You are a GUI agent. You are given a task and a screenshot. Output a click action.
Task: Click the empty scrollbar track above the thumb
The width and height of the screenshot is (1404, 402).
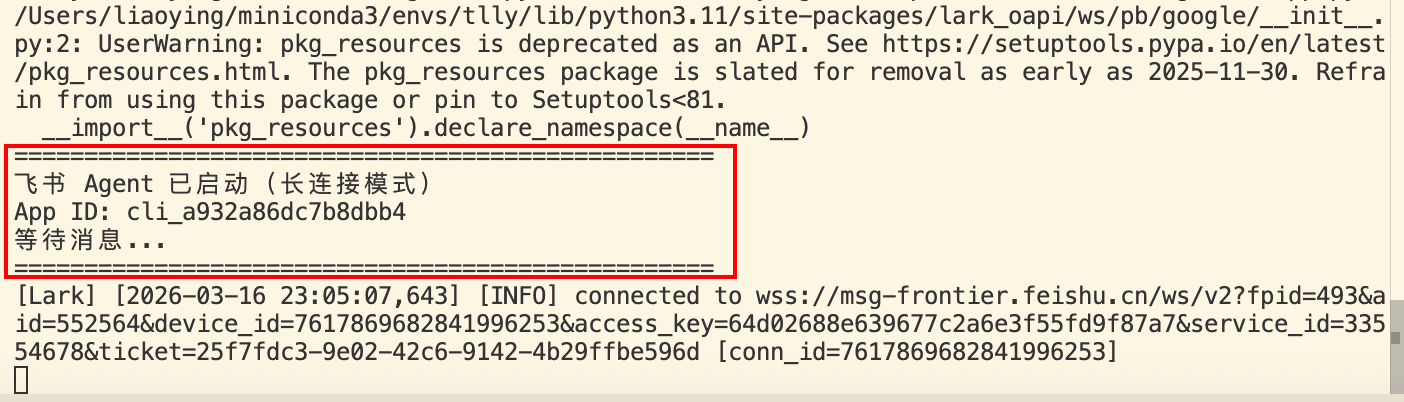coord(1397,150)
